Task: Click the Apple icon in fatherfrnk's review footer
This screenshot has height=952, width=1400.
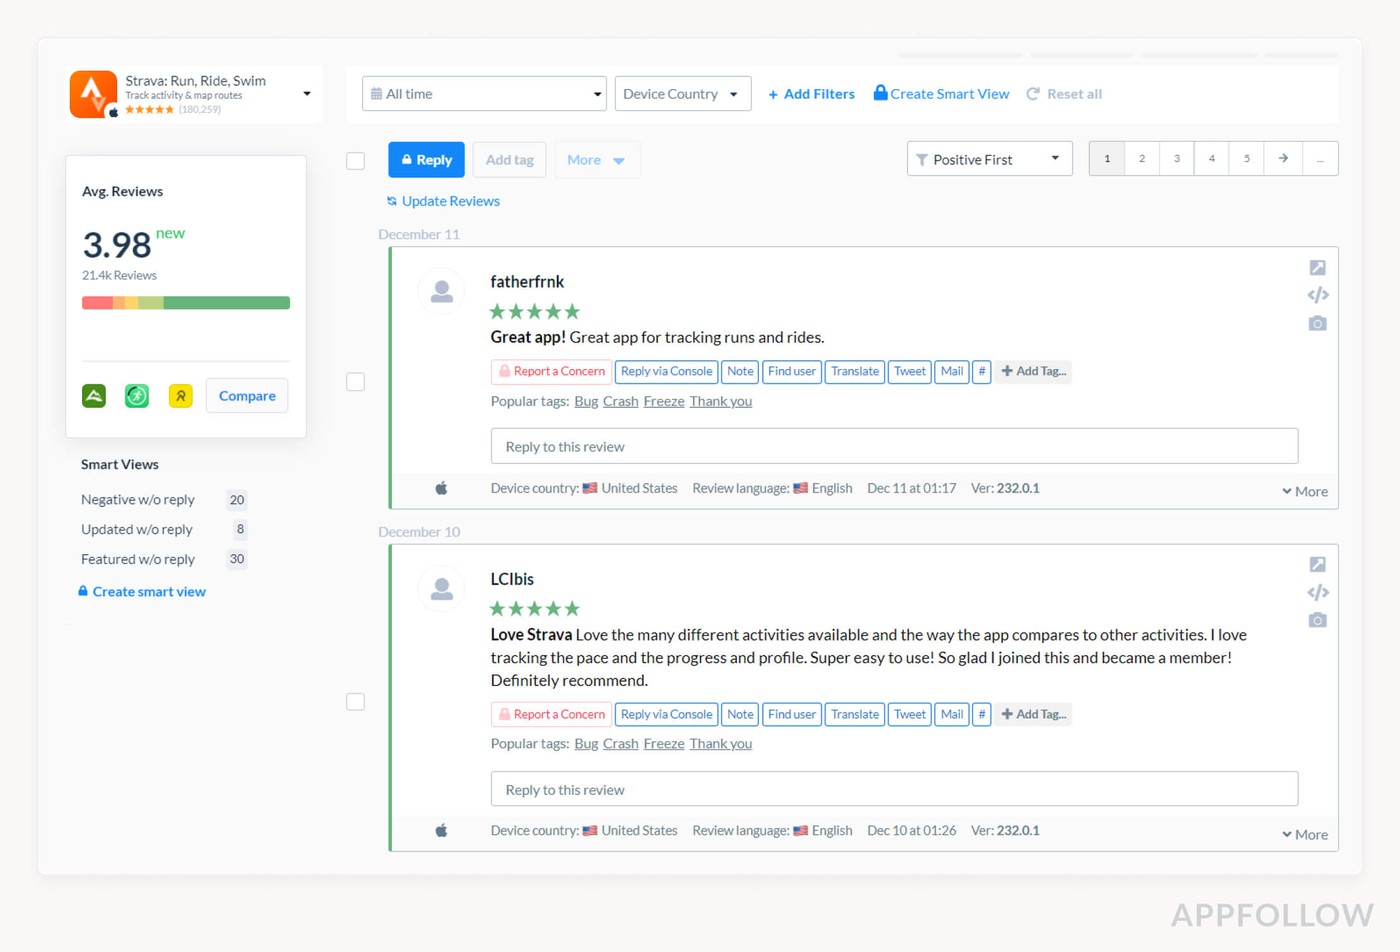Action: [x=441, y=488]
